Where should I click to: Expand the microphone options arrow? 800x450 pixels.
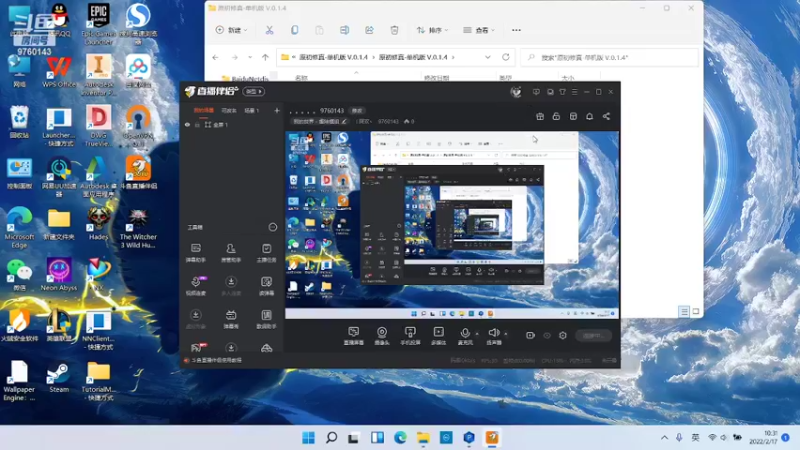coord(477,334)
